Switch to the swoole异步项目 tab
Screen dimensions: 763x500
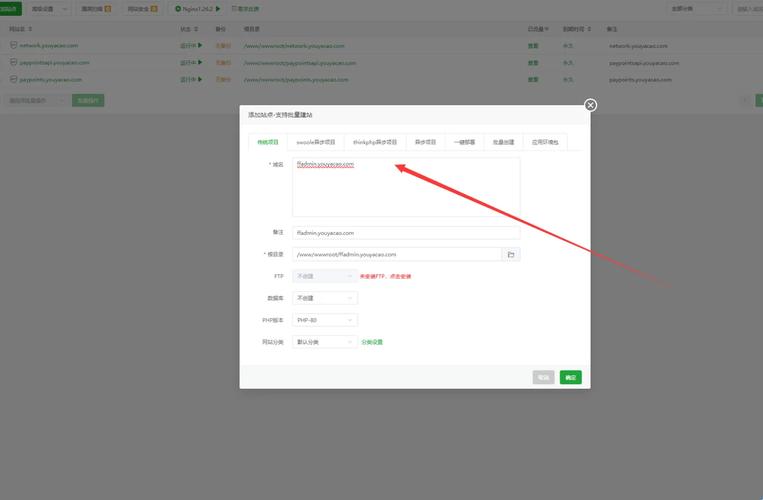[316, 142]
